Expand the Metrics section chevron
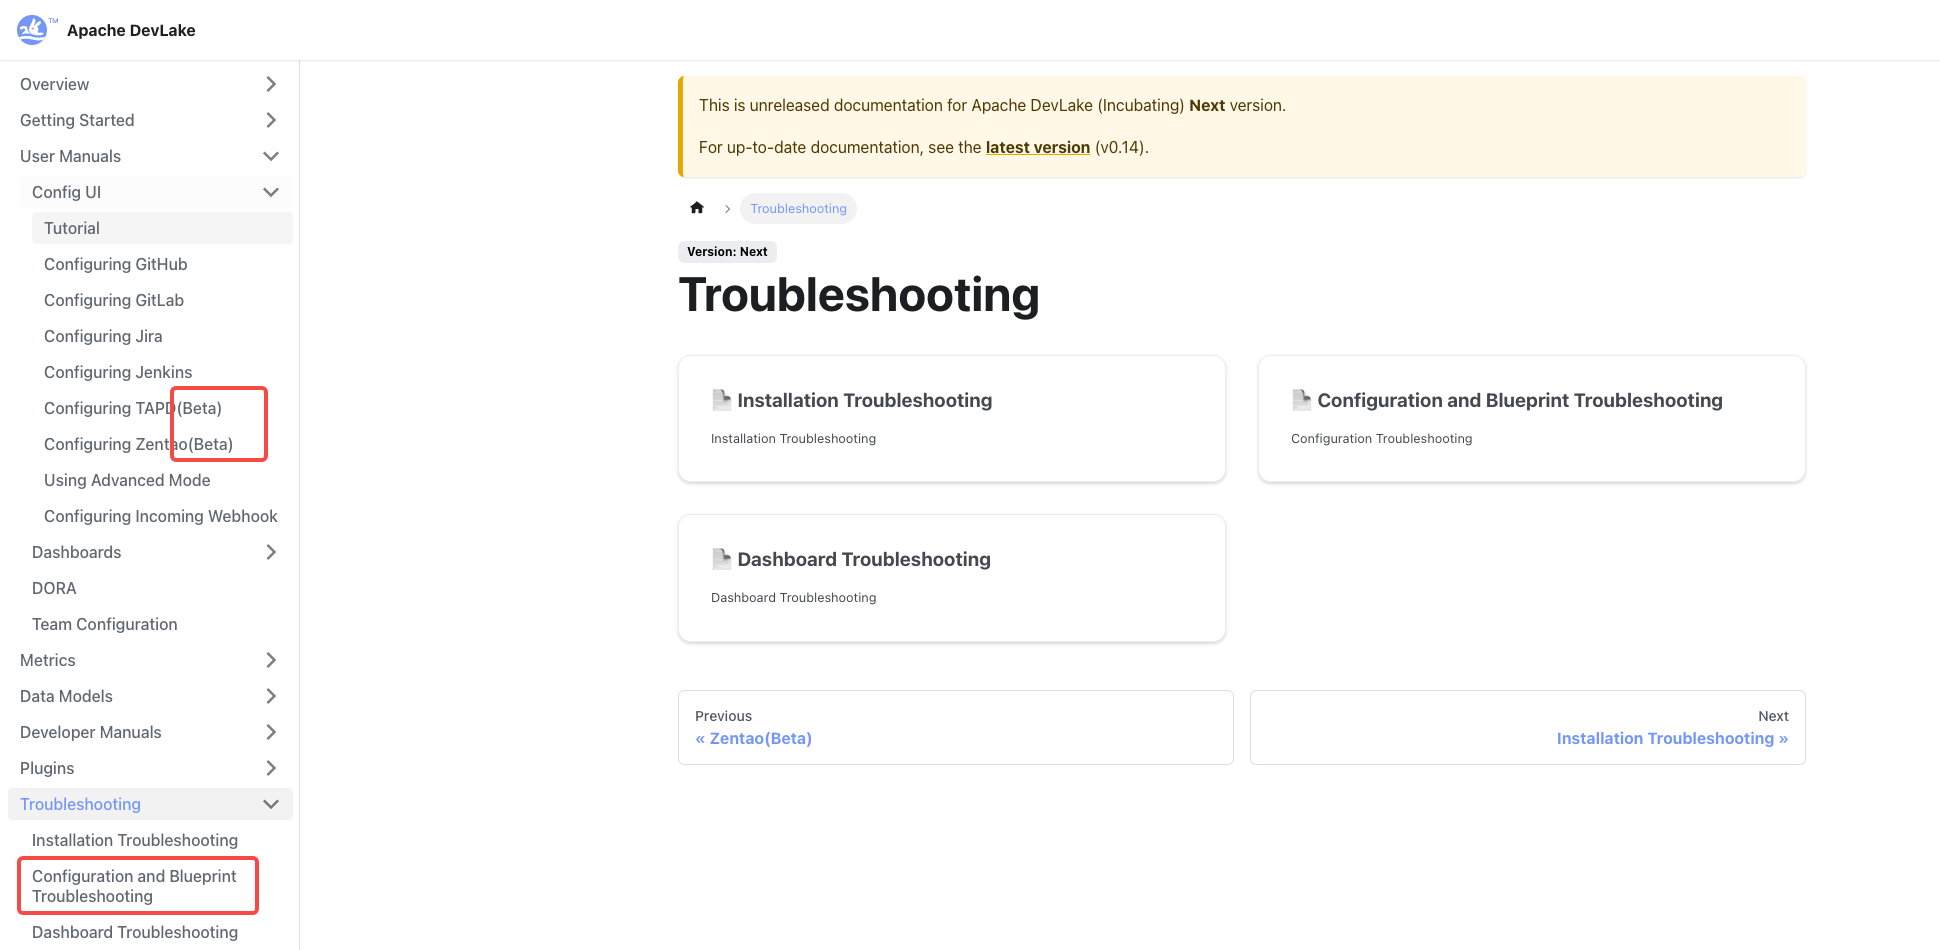The width and height of the screenshot is (1940, 950). pyautogui.click(x=270, y=660)
